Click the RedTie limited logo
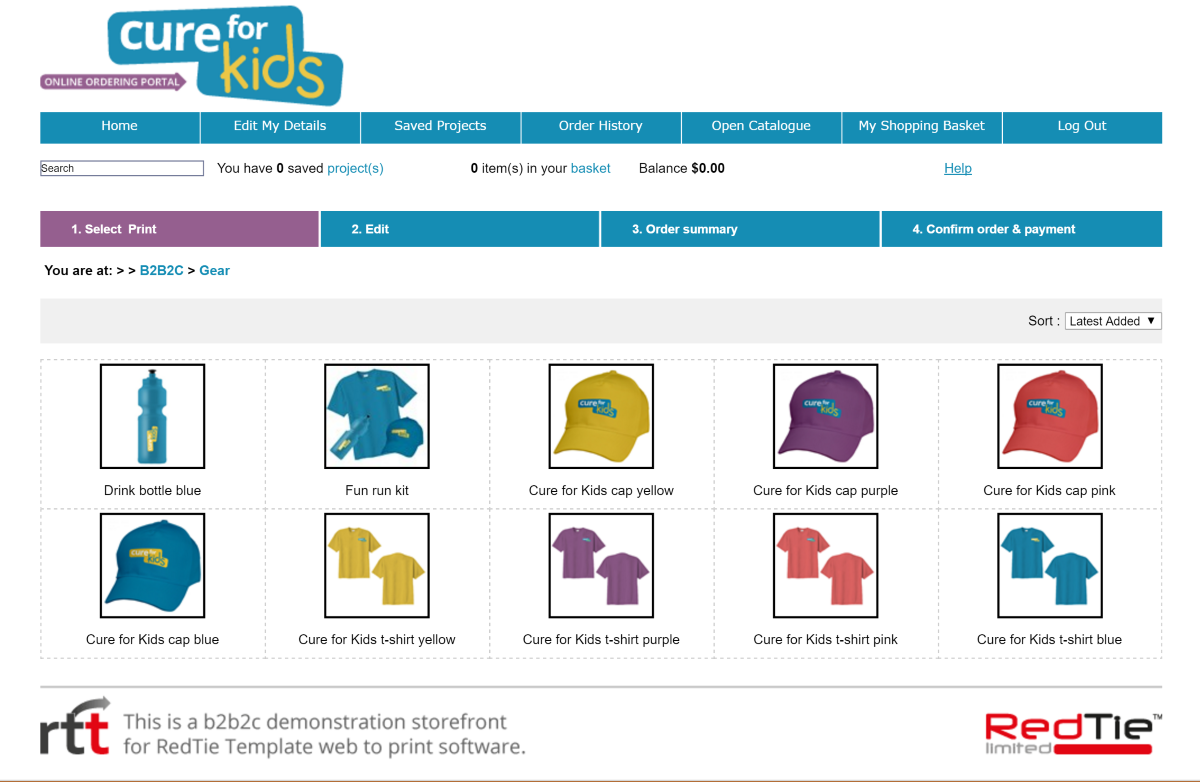 pyautogui.click(x=1072, y=734)
